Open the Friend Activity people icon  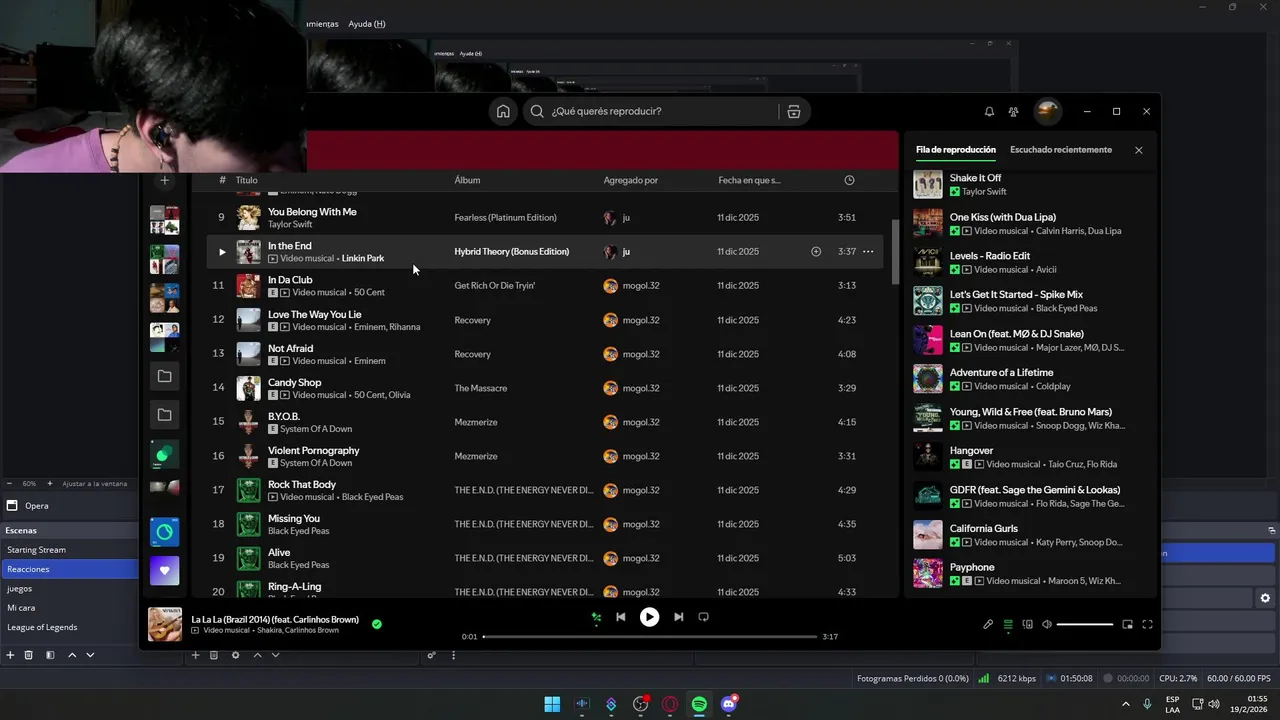1013,111
